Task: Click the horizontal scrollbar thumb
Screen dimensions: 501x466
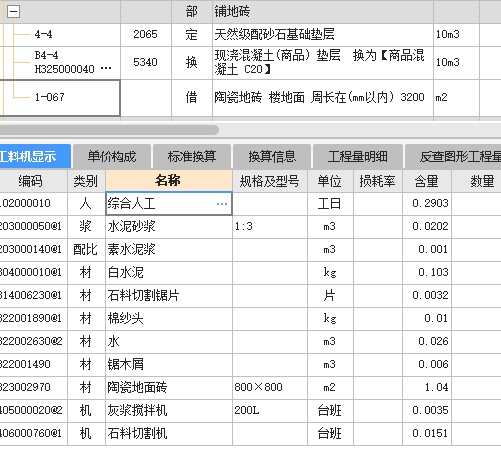Action: 109,130
